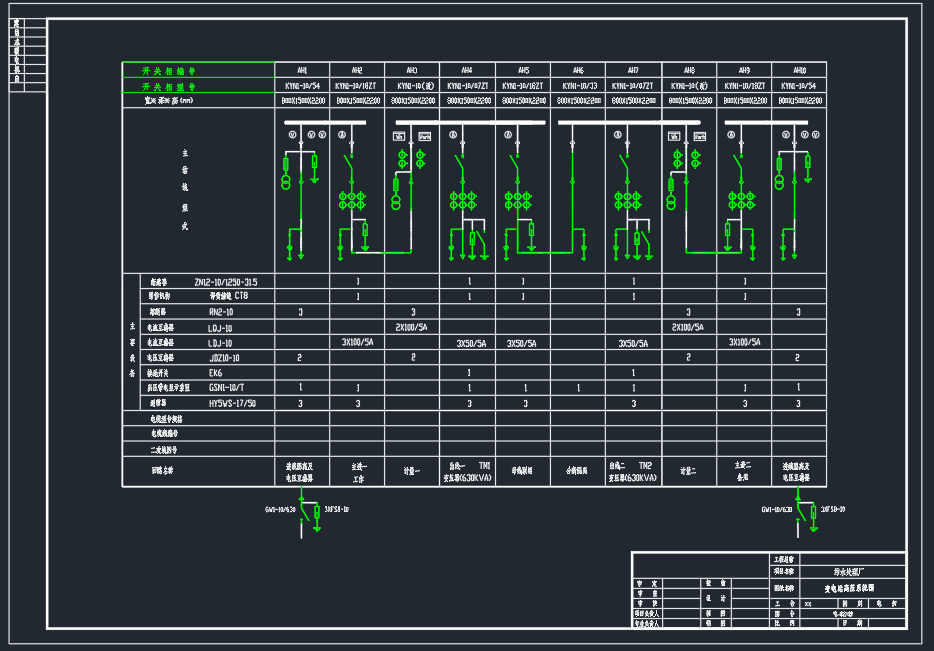Click the AH6 cabinet number header
Image resolution: width=934 pixels, height=651 pixels.
point(578,71)
